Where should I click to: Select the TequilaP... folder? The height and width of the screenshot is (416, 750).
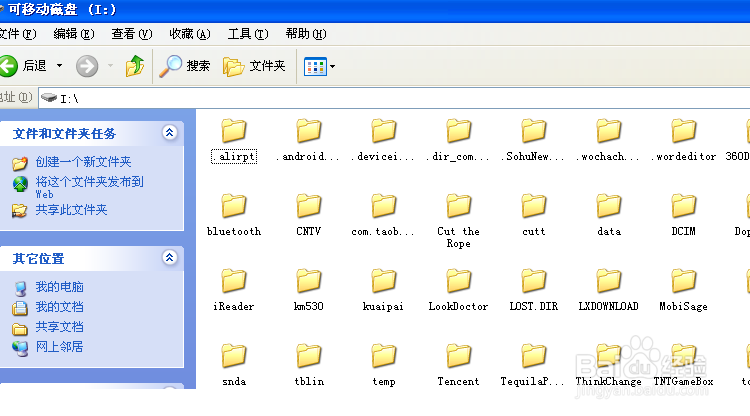pyautogui.click(x=533, y=366)
